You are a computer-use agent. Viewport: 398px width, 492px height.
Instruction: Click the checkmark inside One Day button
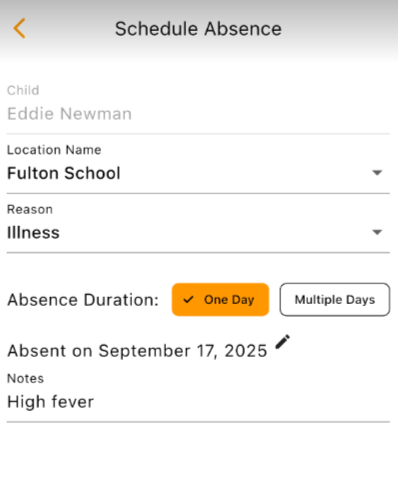[188, 300]
